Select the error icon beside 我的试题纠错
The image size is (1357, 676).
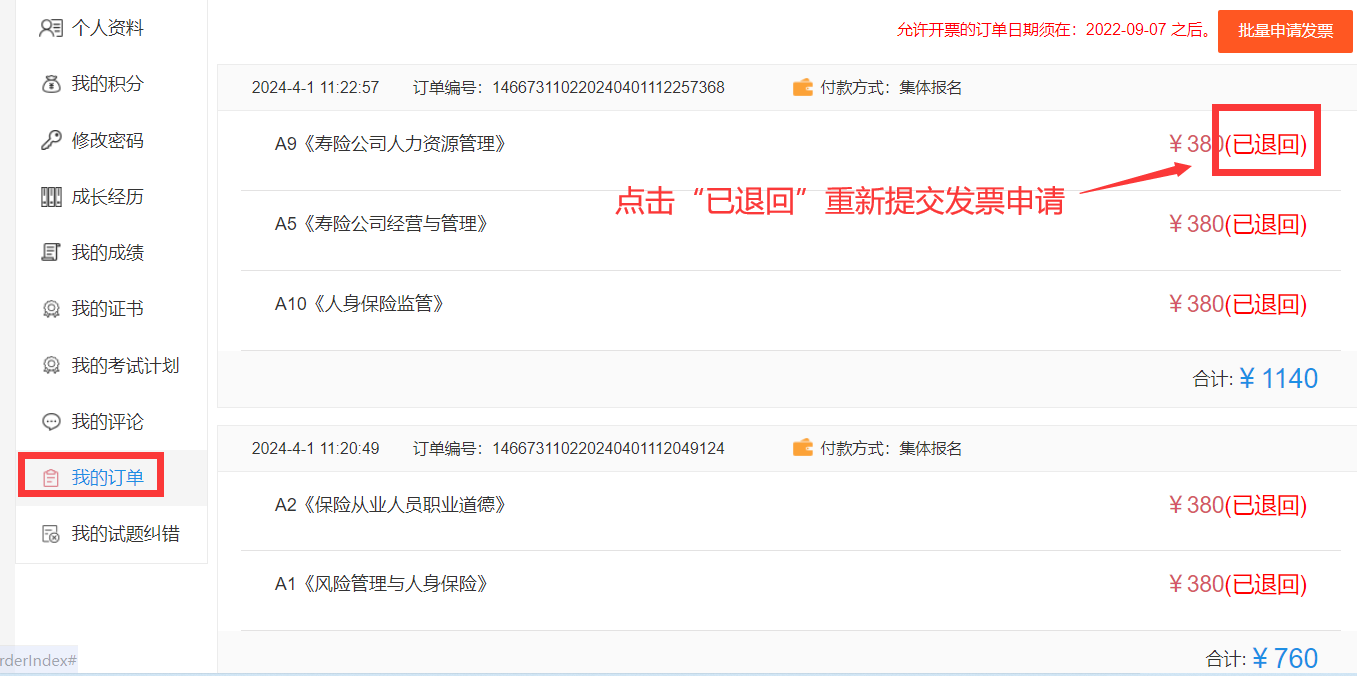[x=51, y=533]
